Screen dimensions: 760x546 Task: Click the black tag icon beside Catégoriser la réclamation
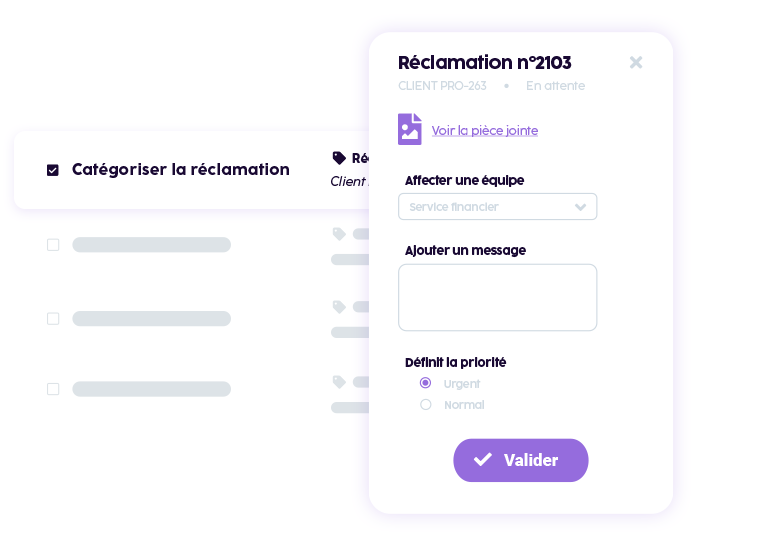pyautogui.click(x=339, y=158)
